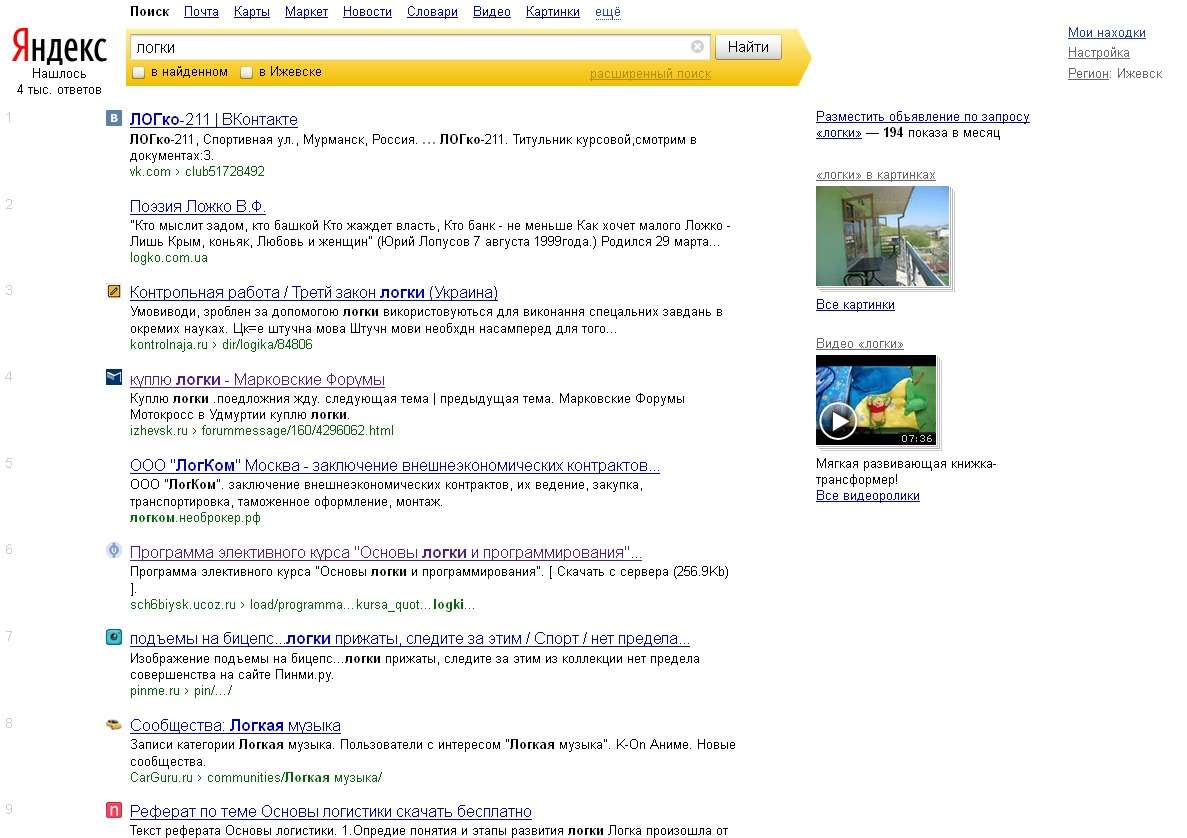The height and width of the screenshot is (838, 1187).
Task: Open the Новости service tab
Action: pyautogui.click(x=367, y=12)
